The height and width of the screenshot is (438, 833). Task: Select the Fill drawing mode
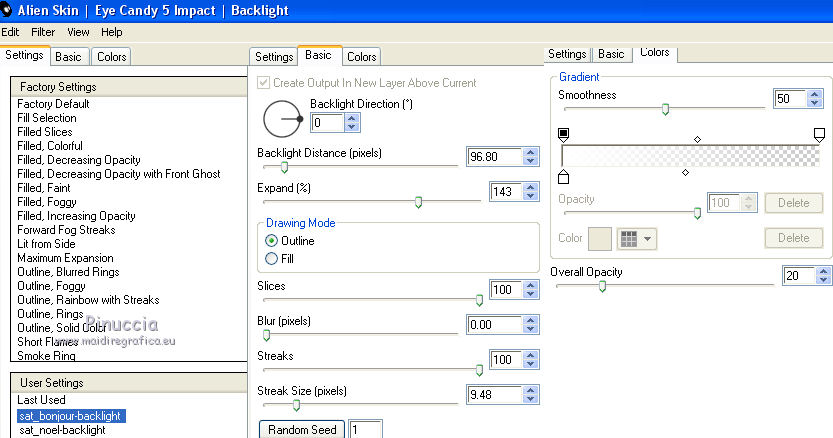[271, 259]
